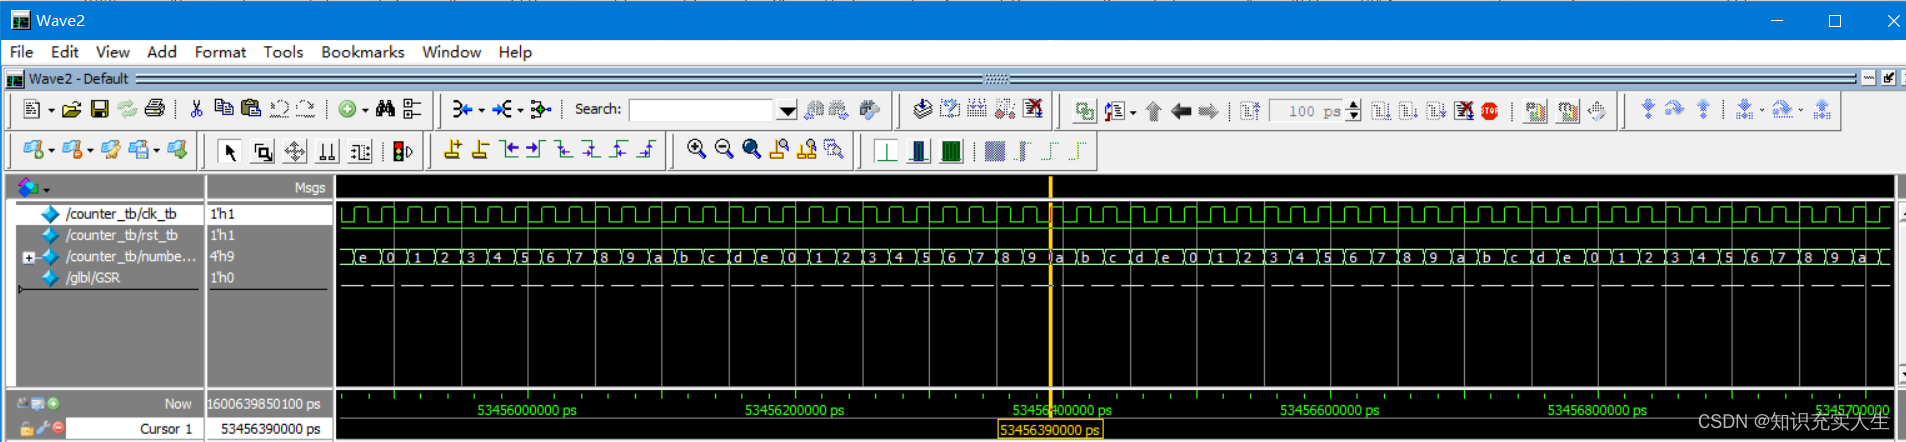Click the Restart simulation icon

(1250, 111)
